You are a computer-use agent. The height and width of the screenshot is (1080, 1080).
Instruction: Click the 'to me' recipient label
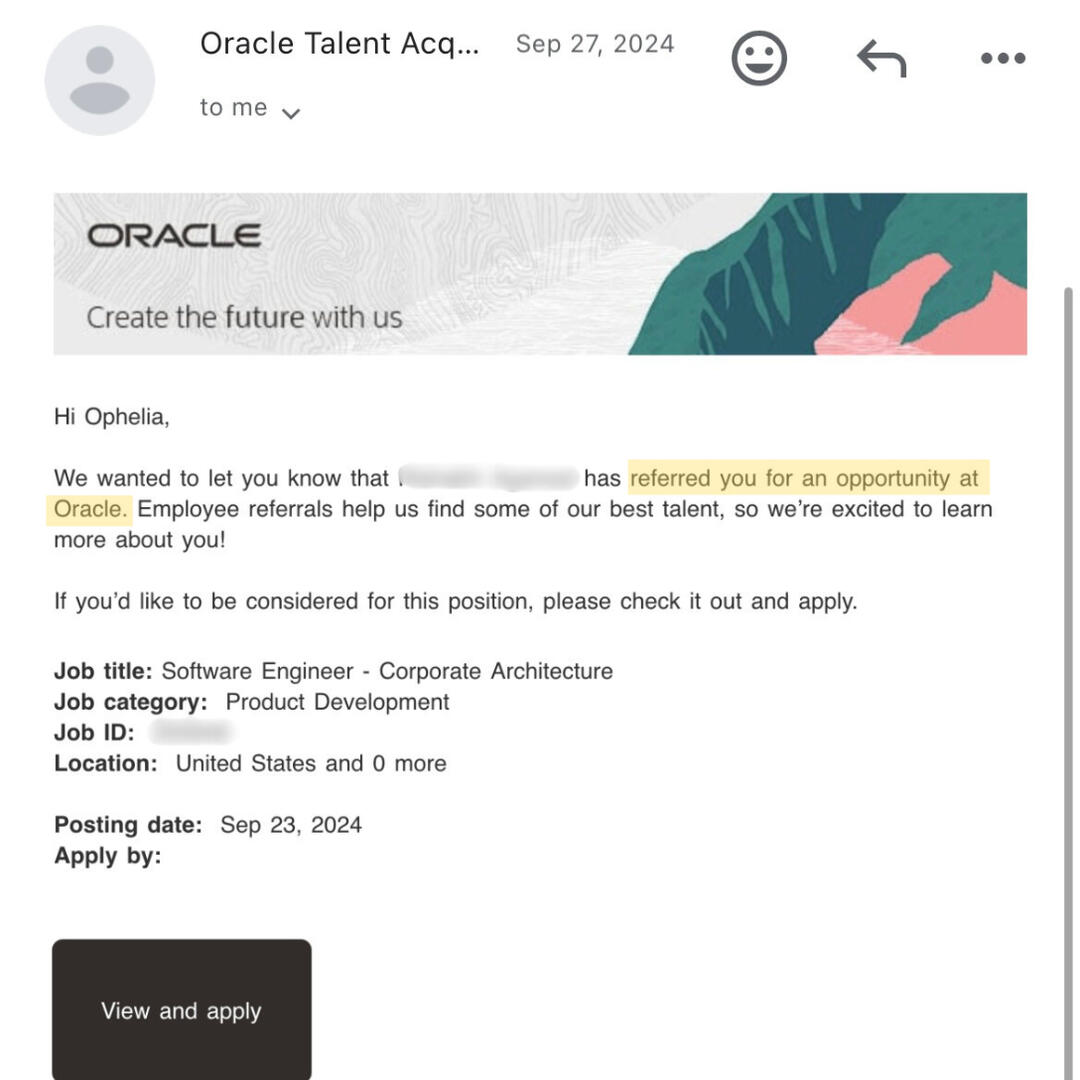(233, 108)
